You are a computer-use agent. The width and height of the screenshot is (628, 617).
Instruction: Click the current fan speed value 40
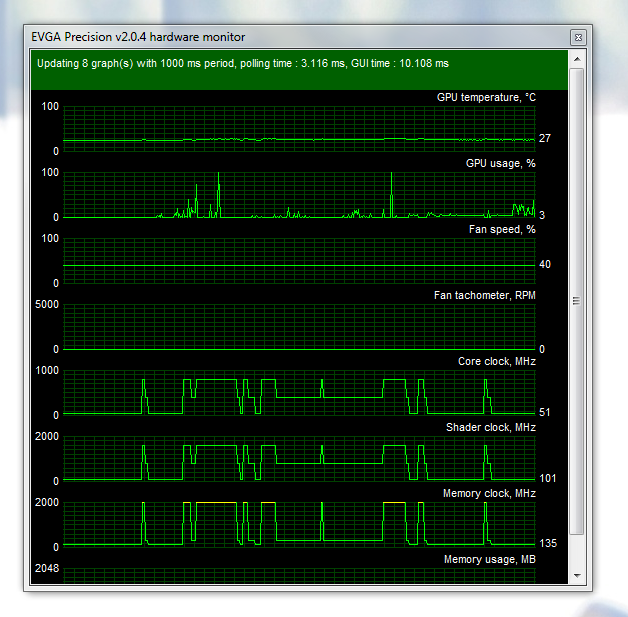point(545,264)
